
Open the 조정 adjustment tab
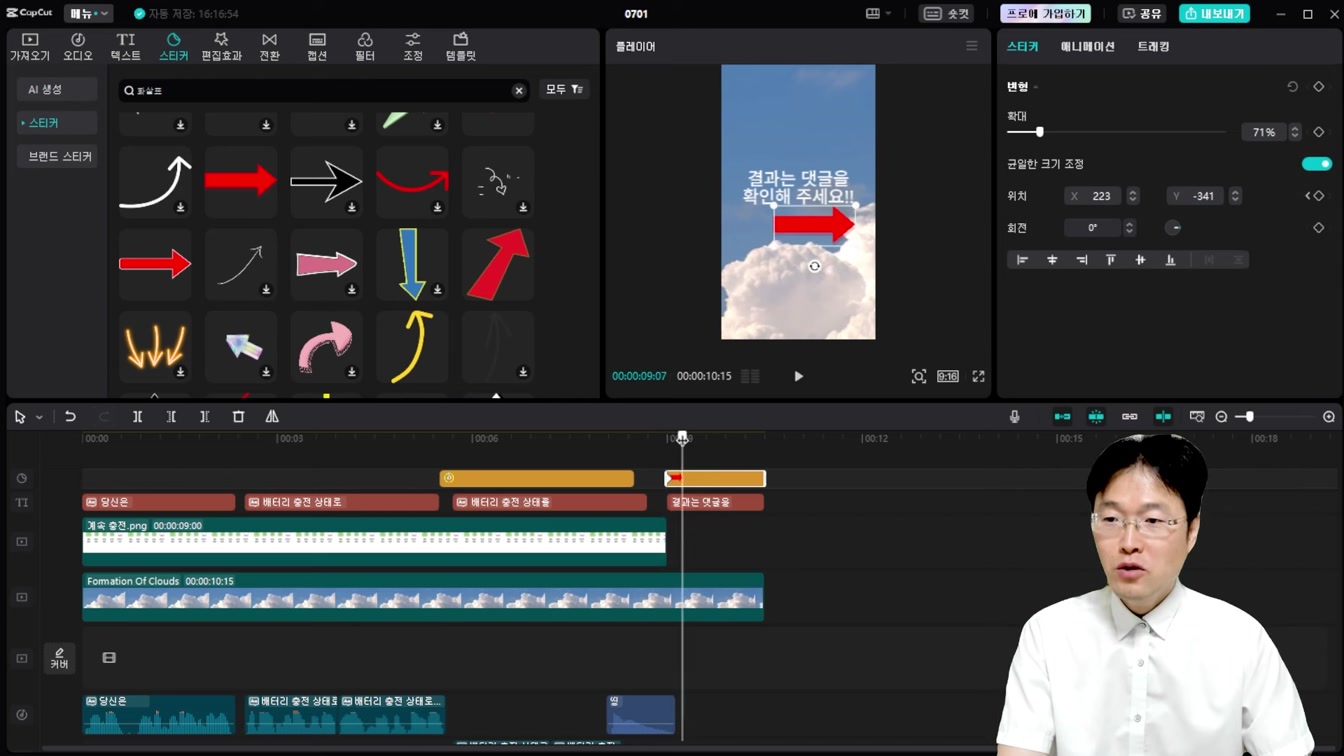pyautogui.click(x=413, y=47)
